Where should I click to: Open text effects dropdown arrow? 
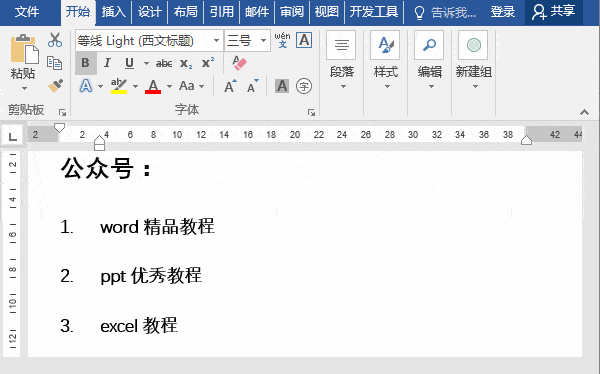(x=100, y=87)
